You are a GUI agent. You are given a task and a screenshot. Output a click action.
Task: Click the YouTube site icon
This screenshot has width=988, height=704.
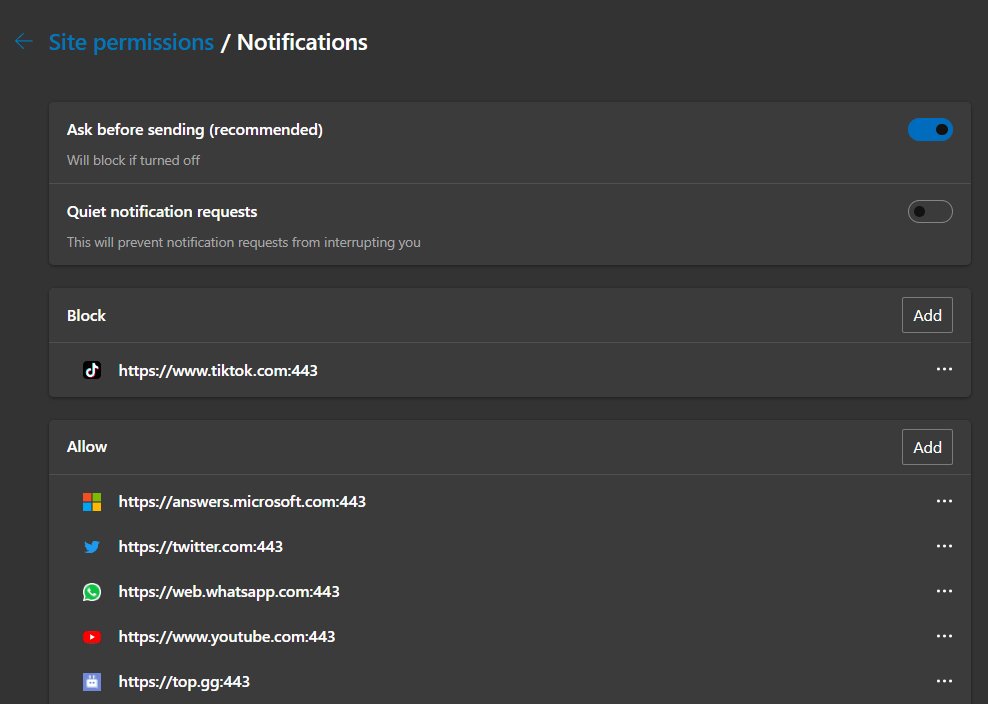(92, 637)
